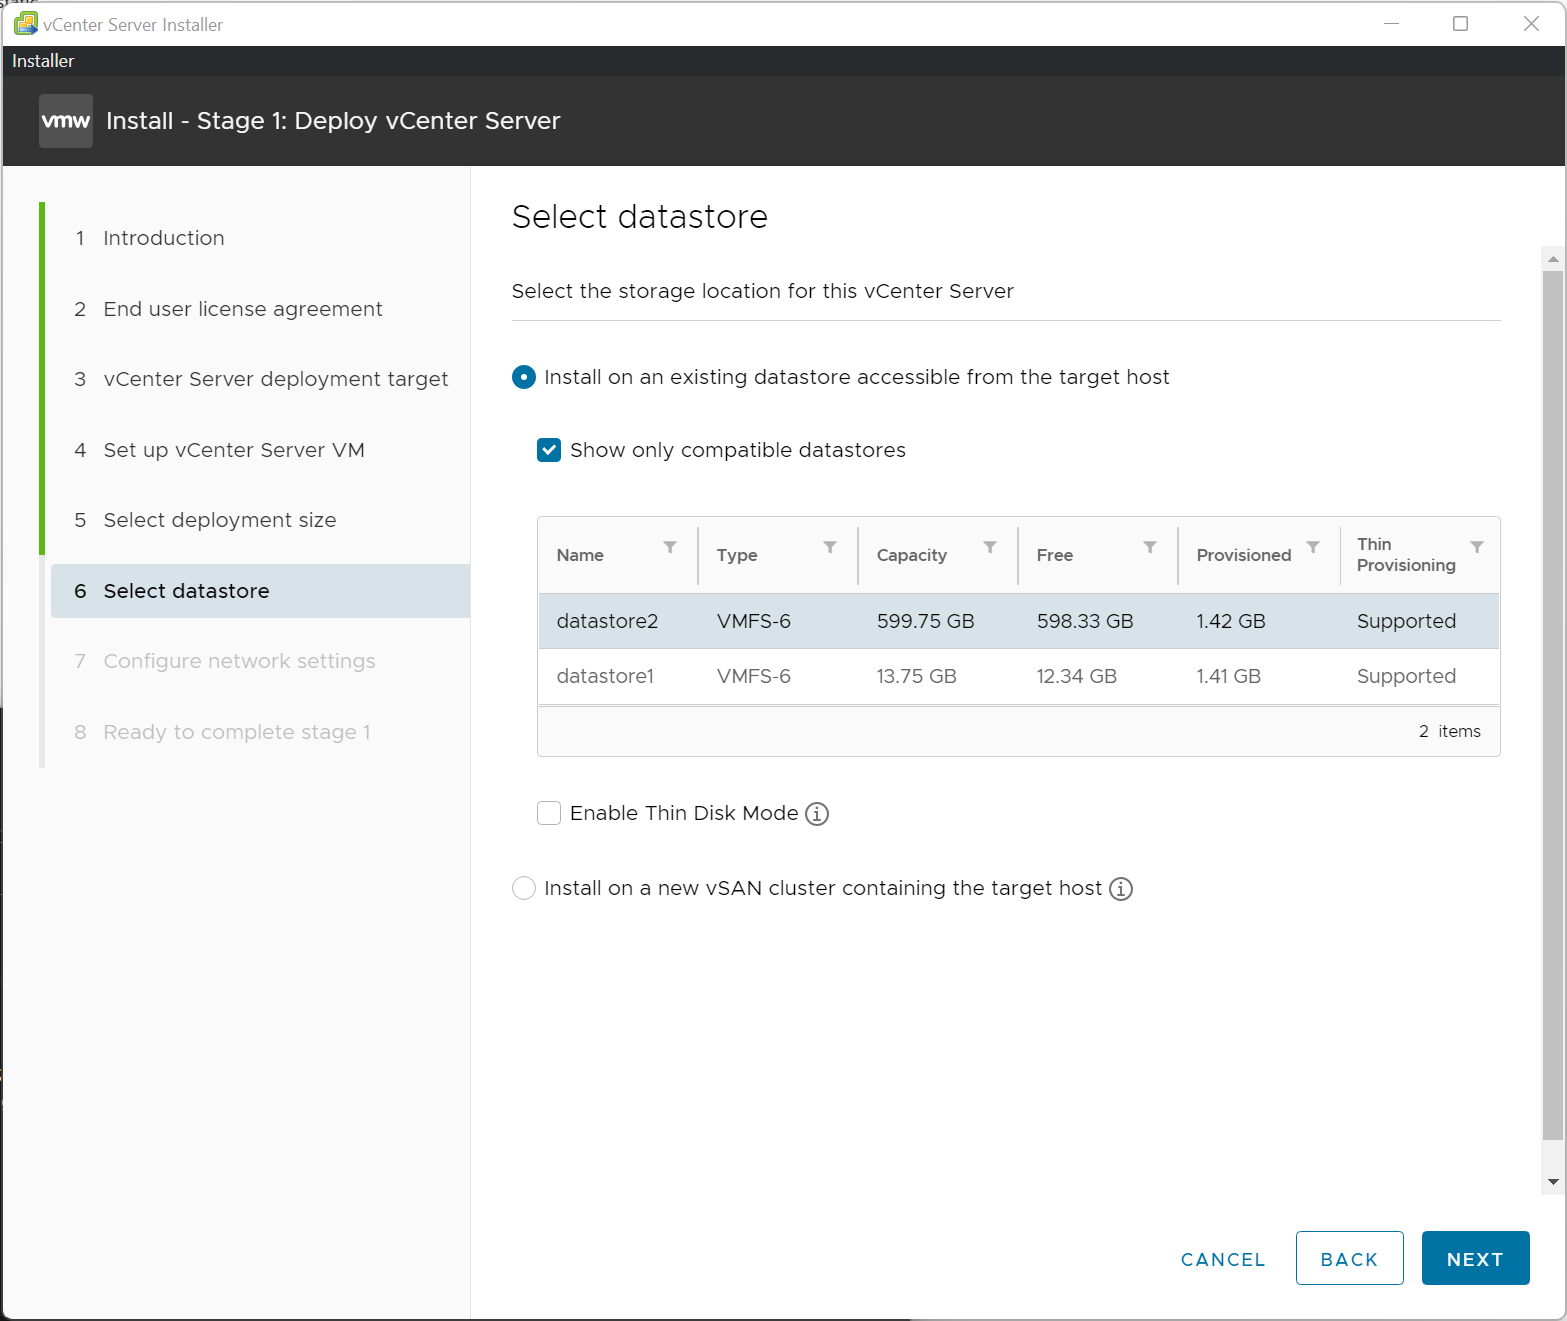Enable Thin Disk Mode
1567x1321 pixels.
[x=548, y=813]
